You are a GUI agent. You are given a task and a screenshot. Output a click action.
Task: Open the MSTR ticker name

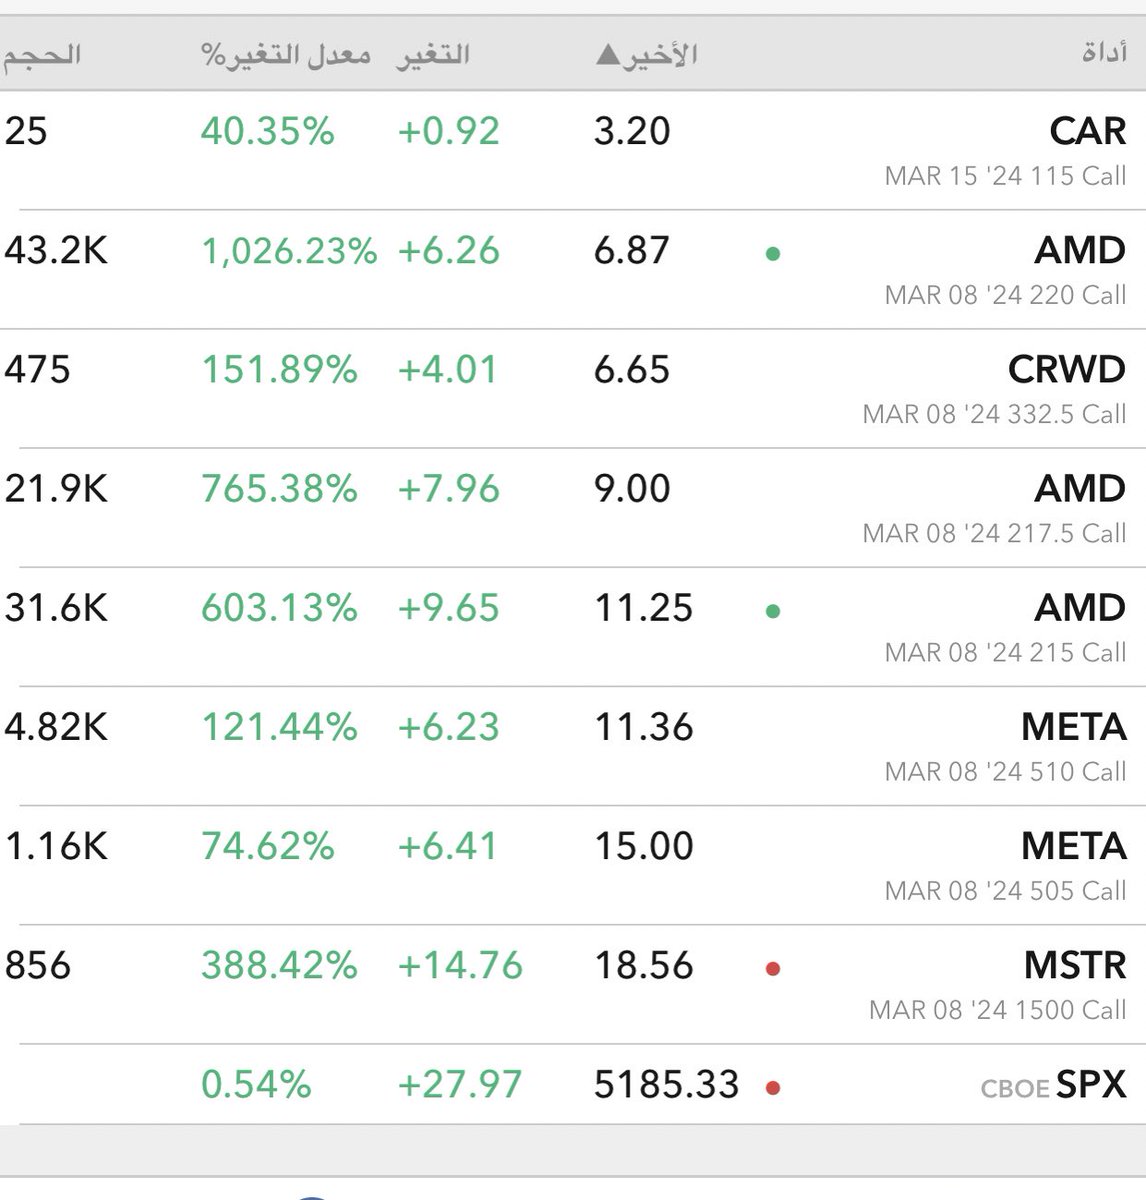1075,965
